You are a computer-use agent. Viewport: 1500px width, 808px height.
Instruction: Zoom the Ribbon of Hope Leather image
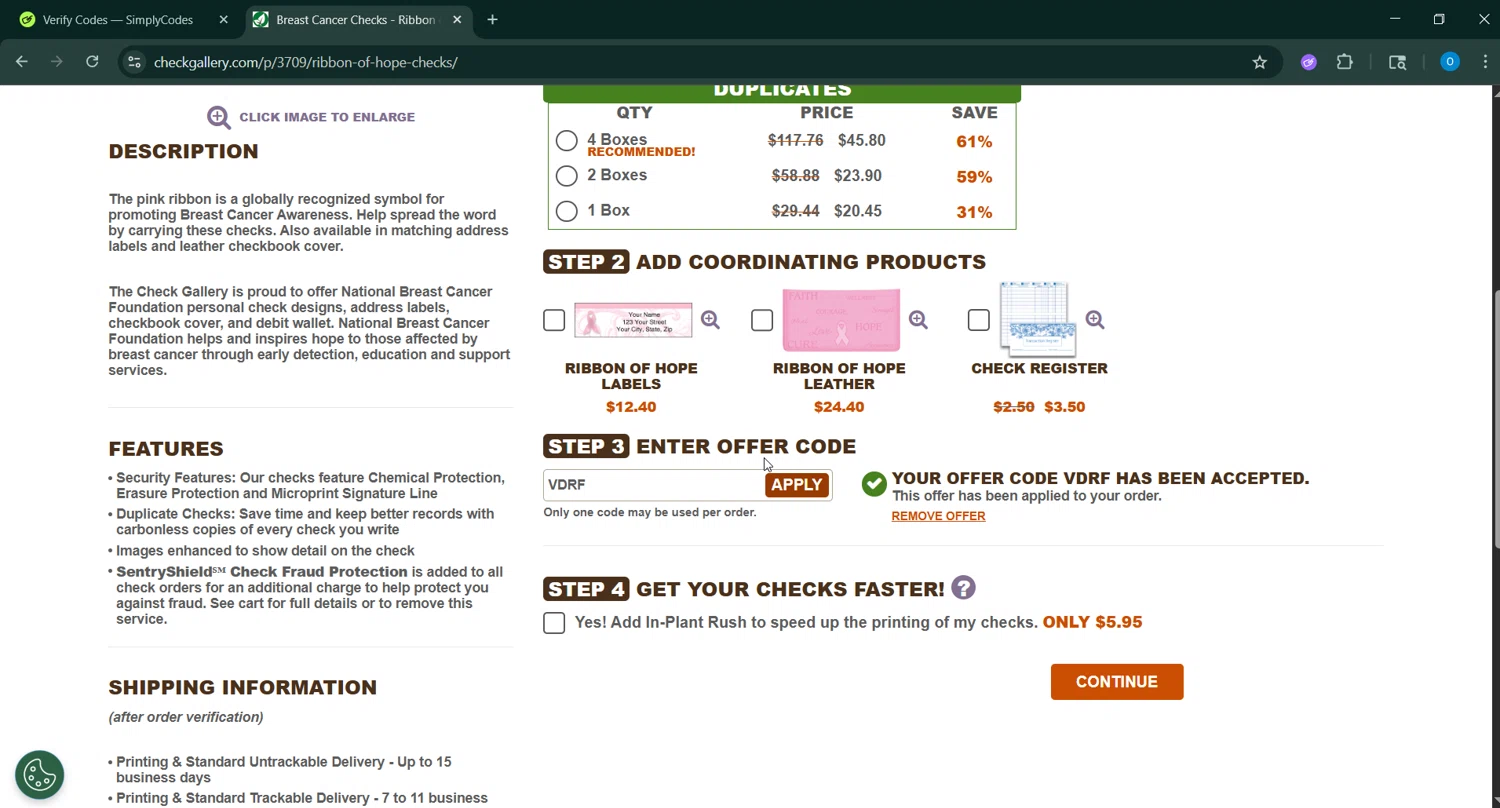click(918, 320)
